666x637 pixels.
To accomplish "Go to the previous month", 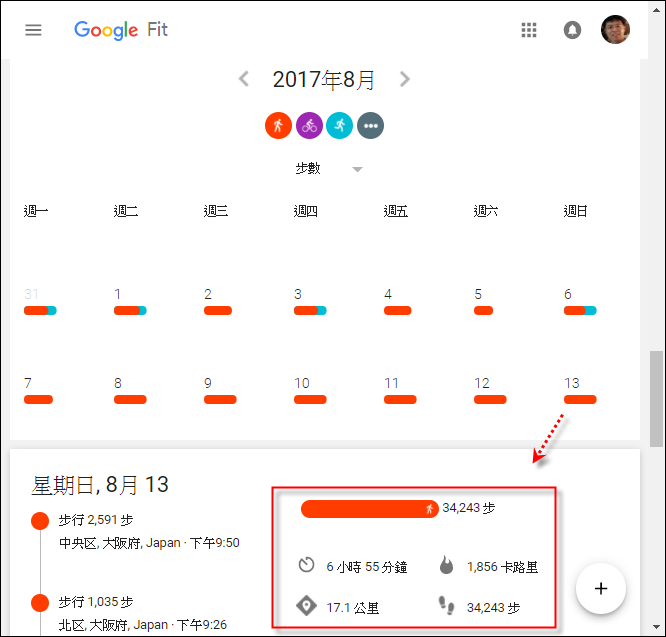I will 244,79.
